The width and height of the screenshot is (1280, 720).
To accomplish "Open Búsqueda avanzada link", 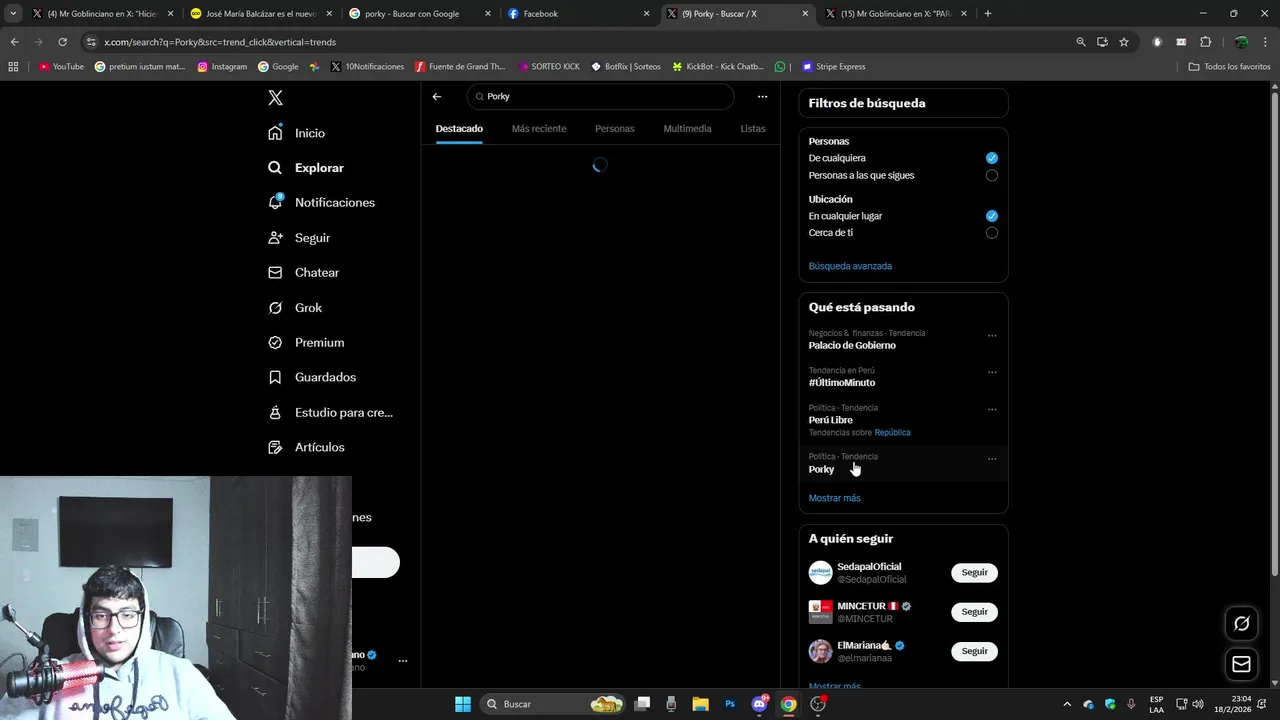I will (x=850, y=266).
